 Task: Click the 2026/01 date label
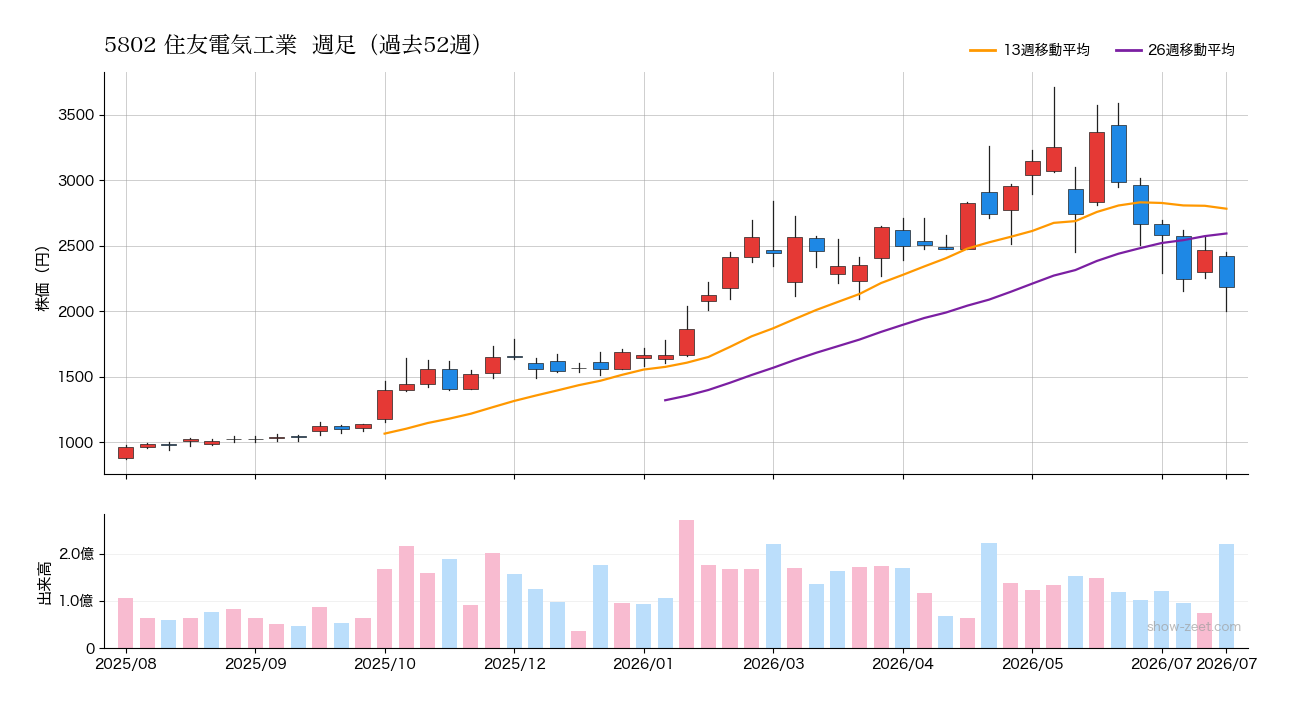644,663
